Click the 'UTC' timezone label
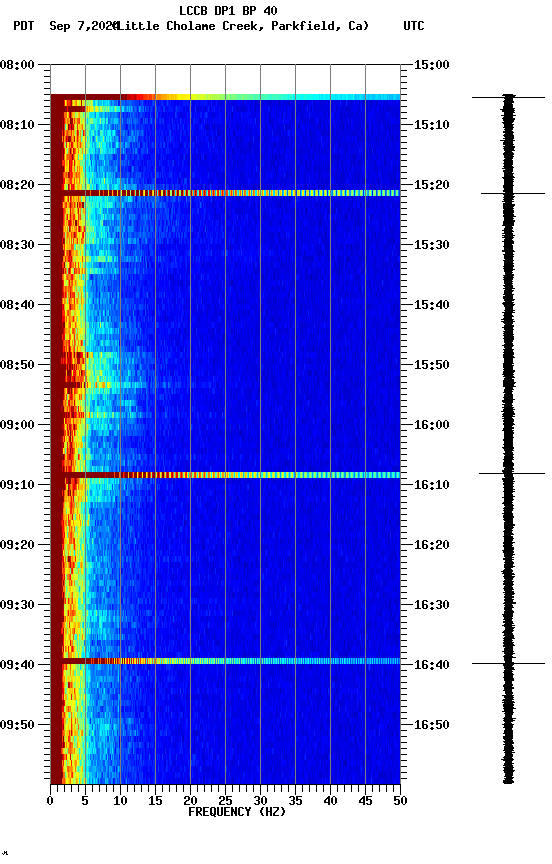The height and width of the screenshot is (864, 552). 414,26
